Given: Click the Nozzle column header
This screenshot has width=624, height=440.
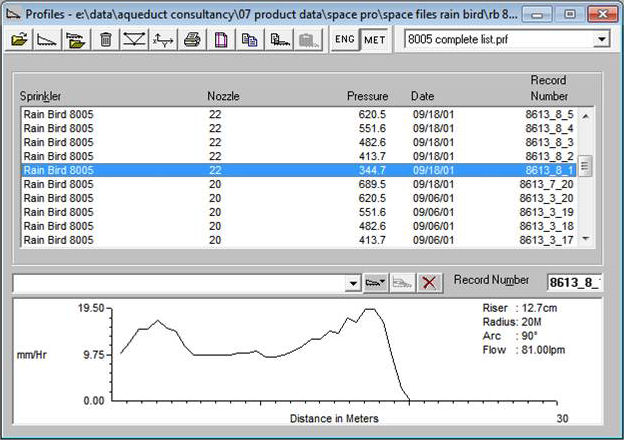Looking at the screenshot, I should (223, 96).
